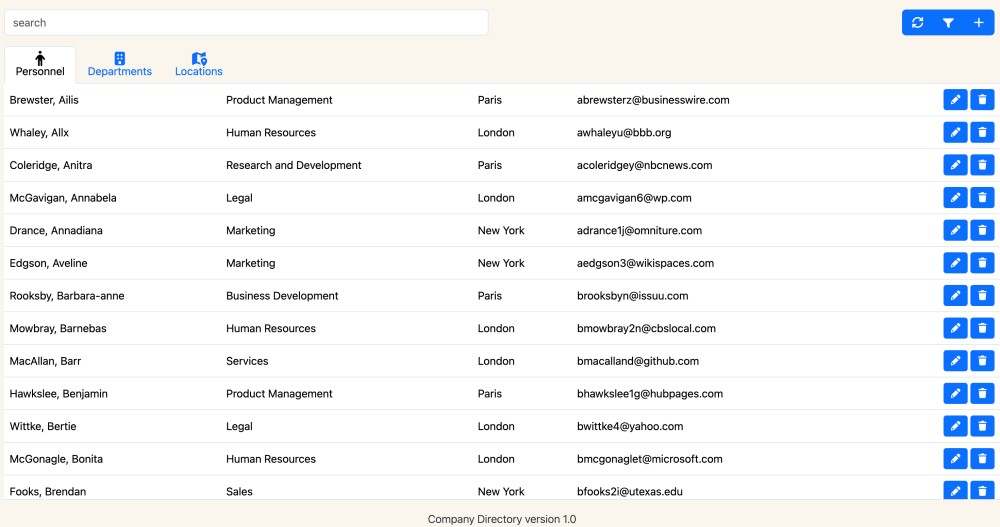Viewport: 1000px width, 527px height.
Task: Open the filter icon in the top toolbar
Action: (948, 23)
